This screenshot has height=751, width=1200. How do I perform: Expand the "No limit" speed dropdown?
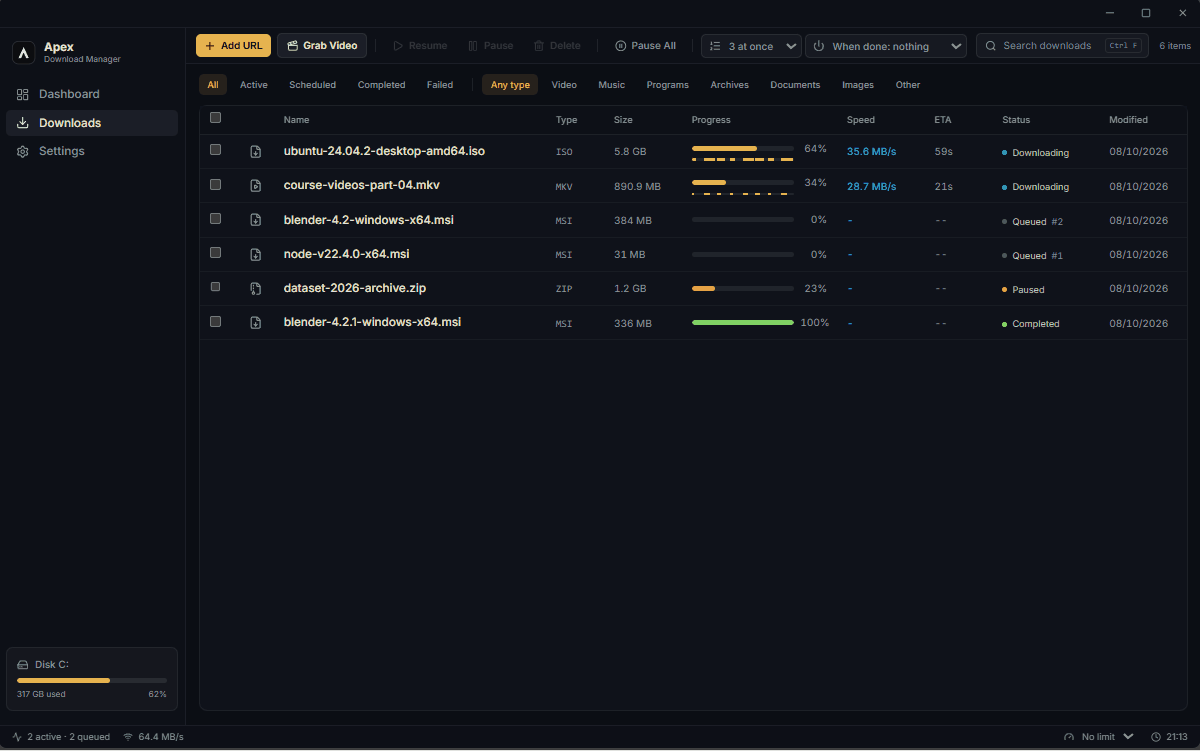pyautogui.click(x=1098, y=737)
